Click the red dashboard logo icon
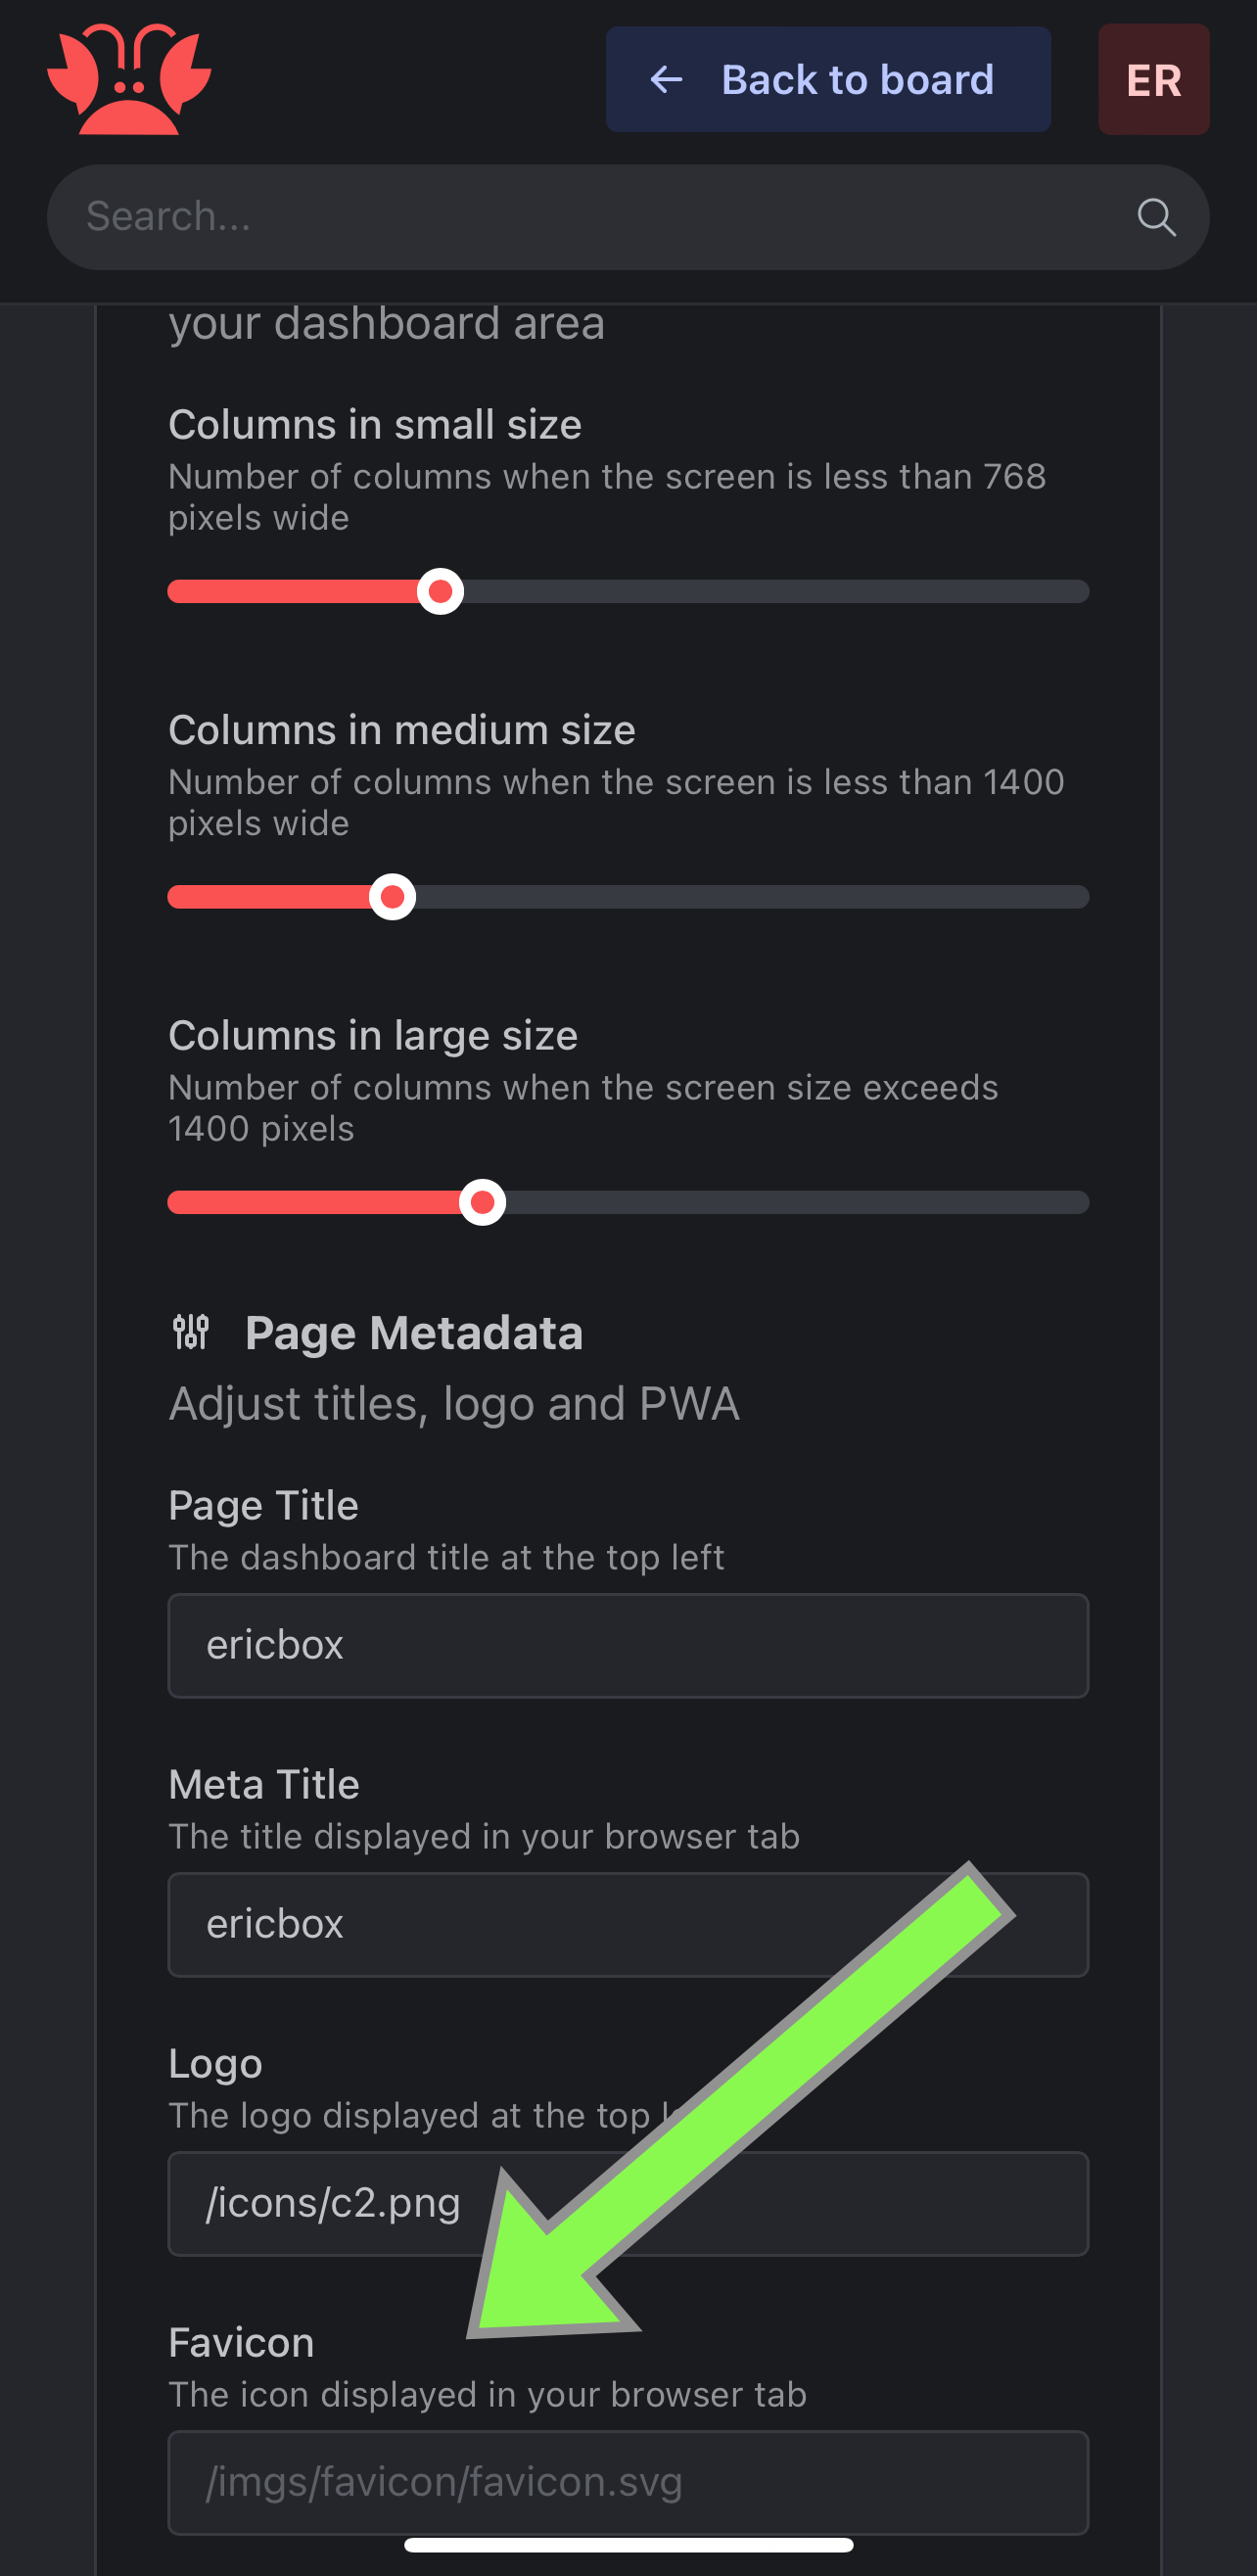The width and height of the screenshot is (1257, 2576). pyautogui.click(x=131, y=80)
